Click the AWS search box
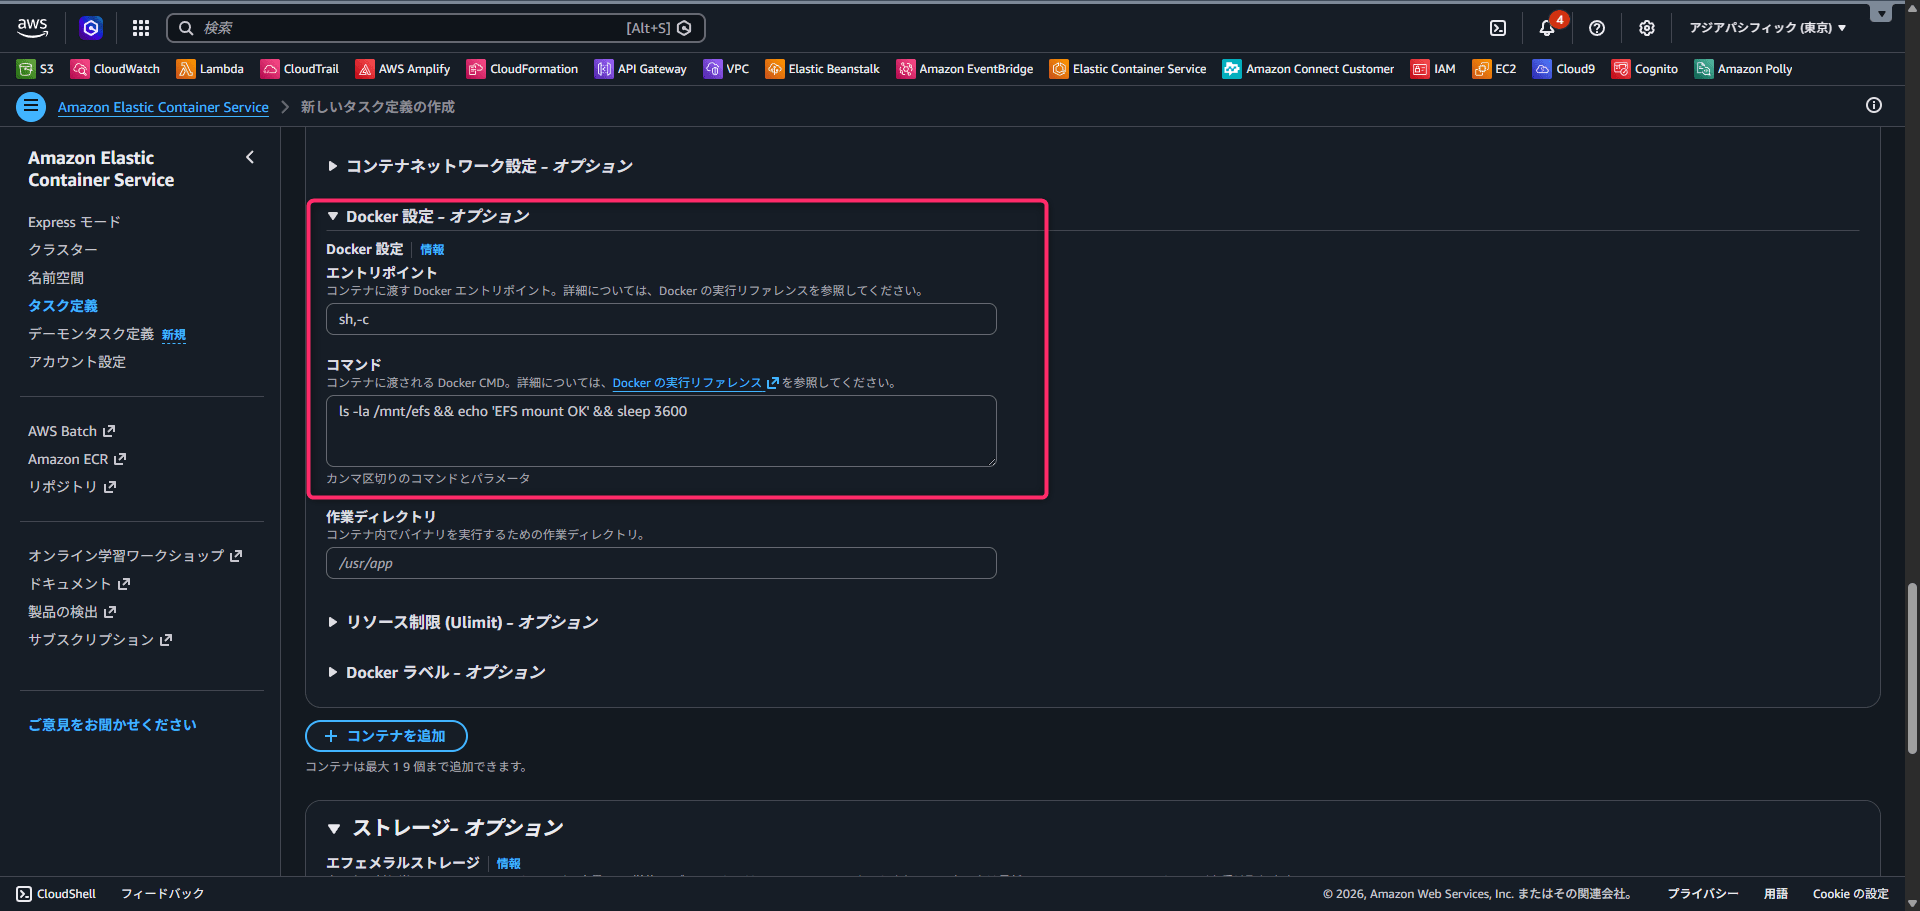1920x911 pixels. (436, 28)
